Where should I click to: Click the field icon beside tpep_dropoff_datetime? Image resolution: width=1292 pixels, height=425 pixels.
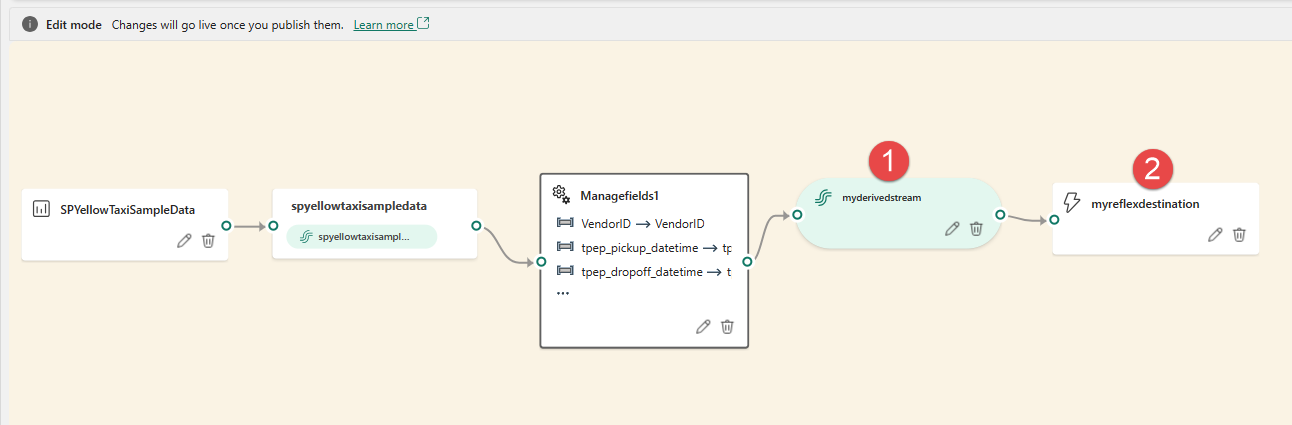pyautogui.click(x=564, y=271)
